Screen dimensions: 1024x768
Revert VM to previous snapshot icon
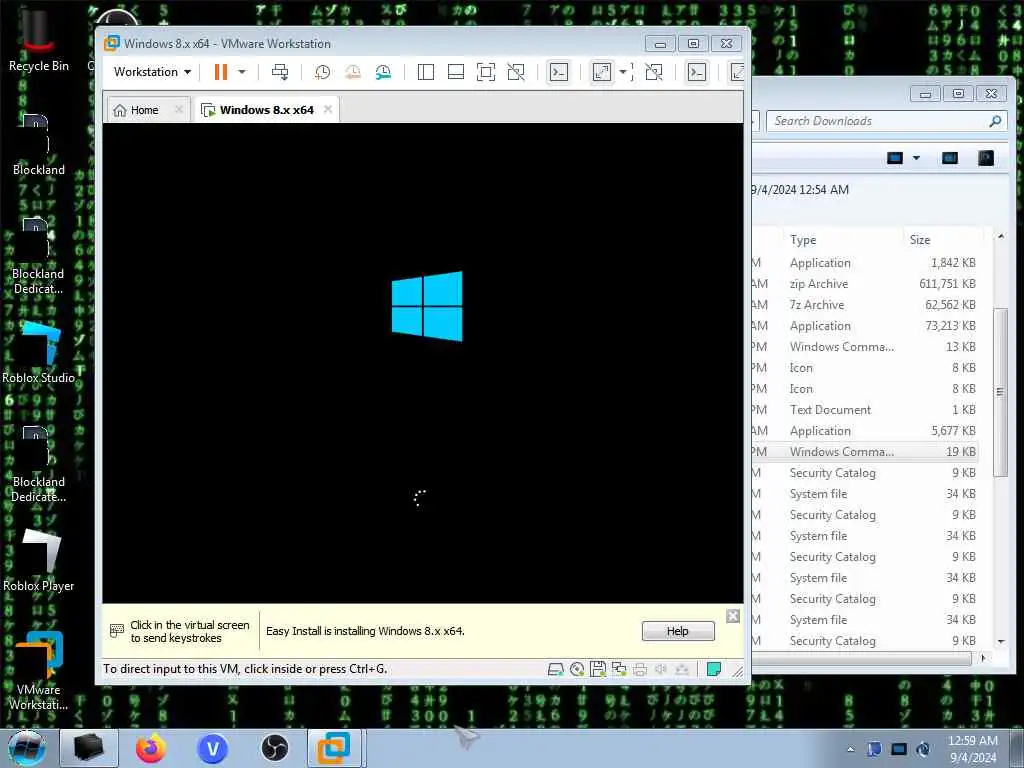click(353, 72)
